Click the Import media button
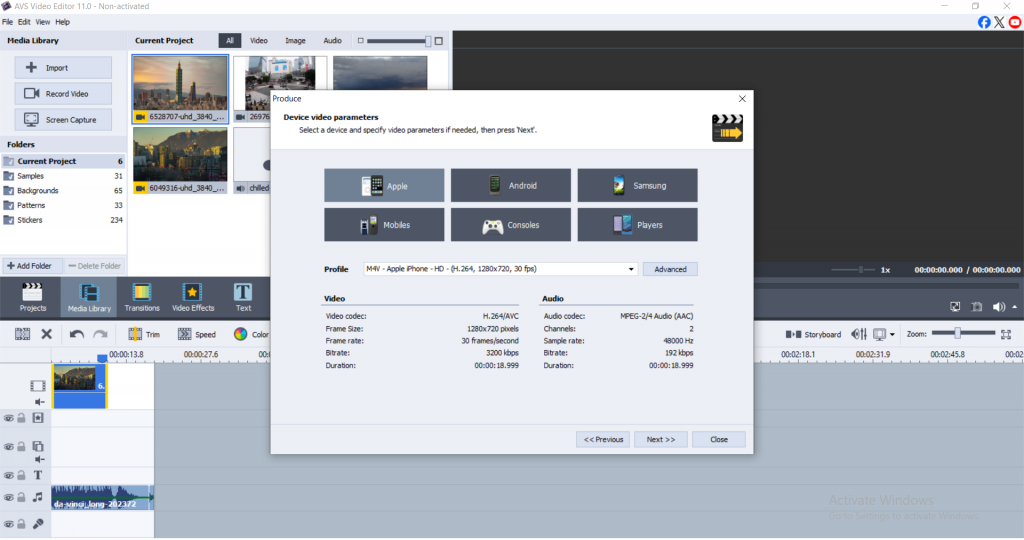The height and width of the screenshot is (540, 1024). tap(63, 68)
